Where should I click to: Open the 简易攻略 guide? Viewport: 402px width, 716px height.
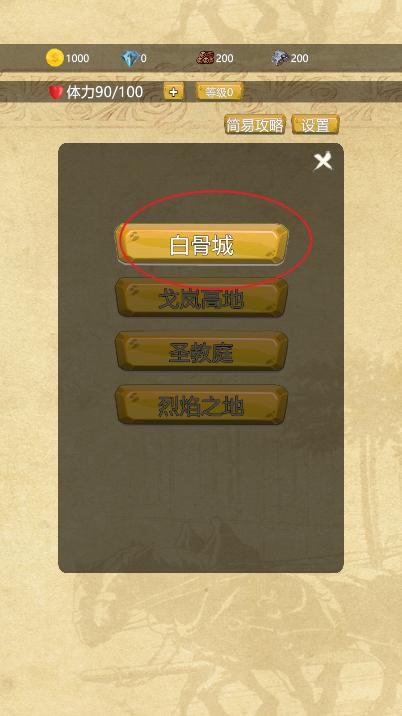[x=255, y=125]
